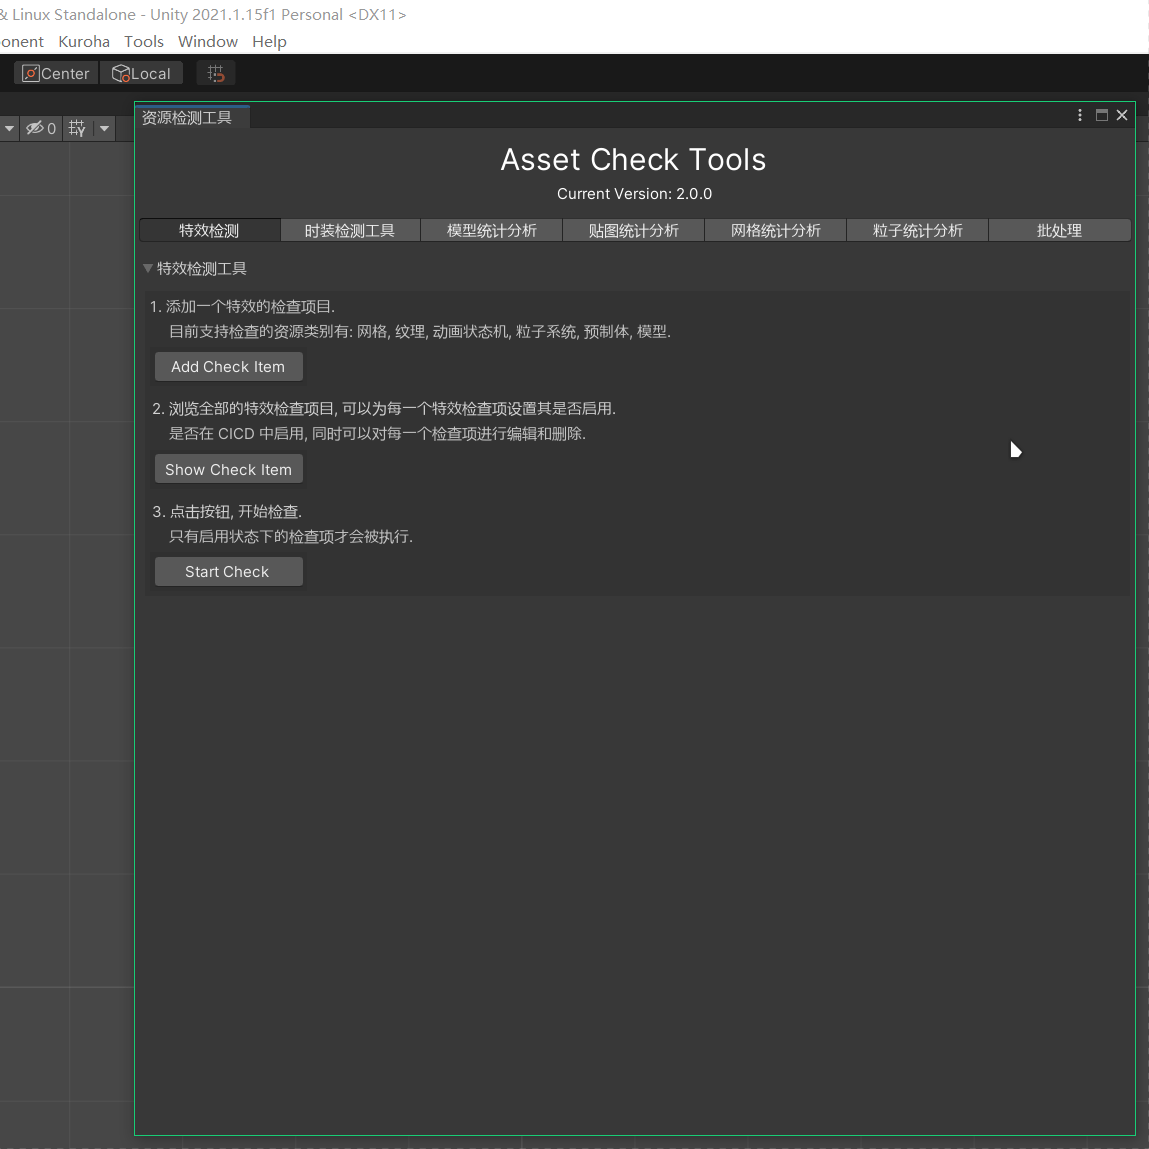Click the grid visibility icon in scene toolbar
The width and height of the screenshot is (1149, 1149).
77,128
